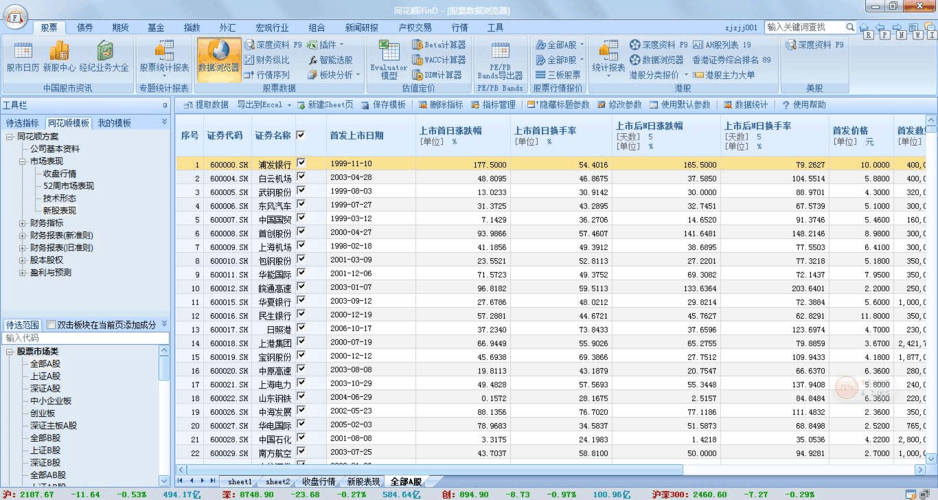
Task: Open 股市日历 stock calendar
Action: tap(23, 57)
